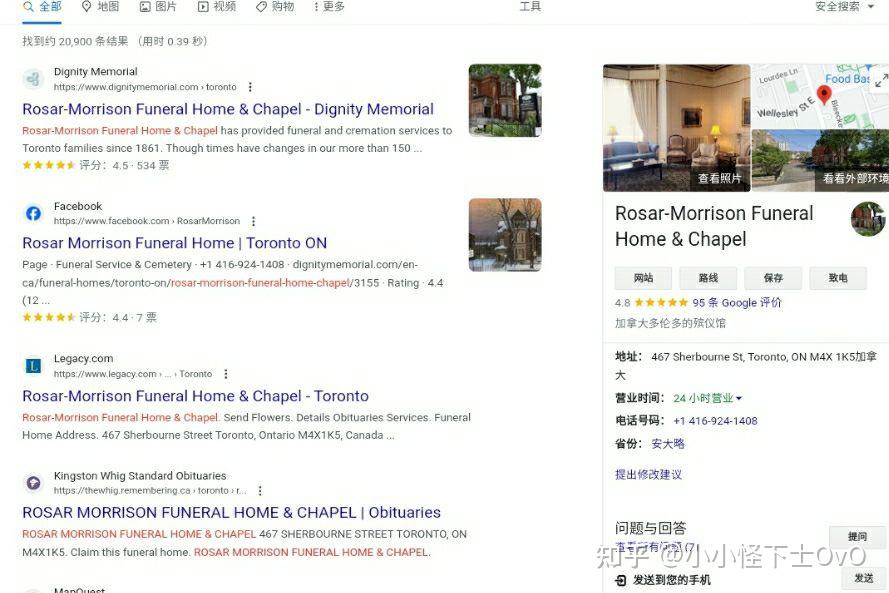The height and width of the screenshot is (593, 889).
Task: Open the 图片 search tab
Action: click(158, 7)
